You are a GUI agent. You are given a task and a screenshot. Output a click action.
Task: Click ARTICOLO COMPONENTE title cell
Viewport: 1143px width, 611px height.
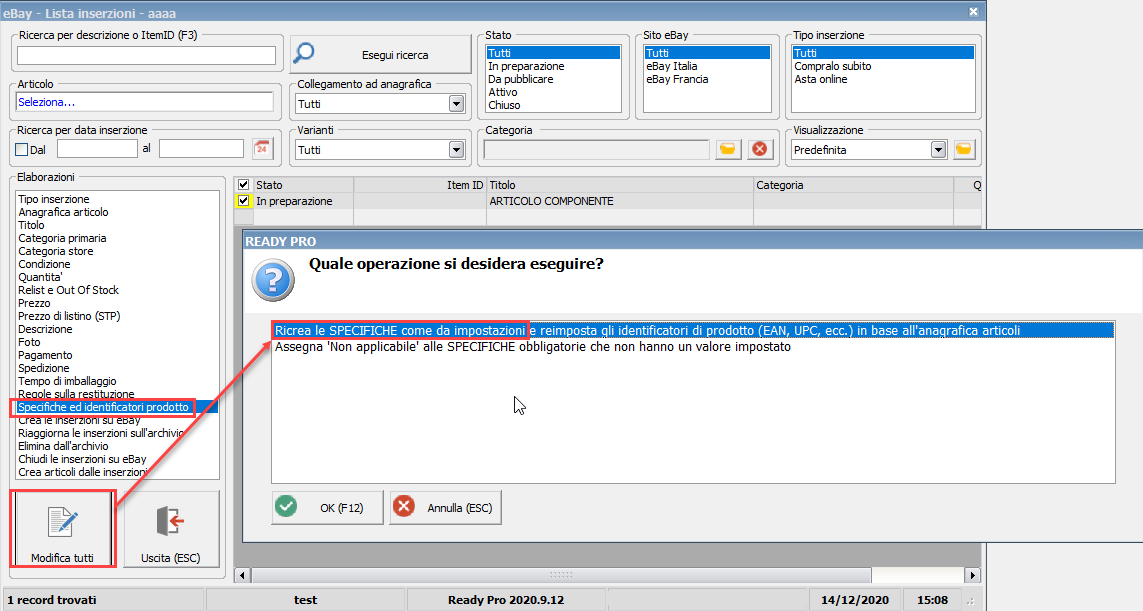(x=620, y=201)
